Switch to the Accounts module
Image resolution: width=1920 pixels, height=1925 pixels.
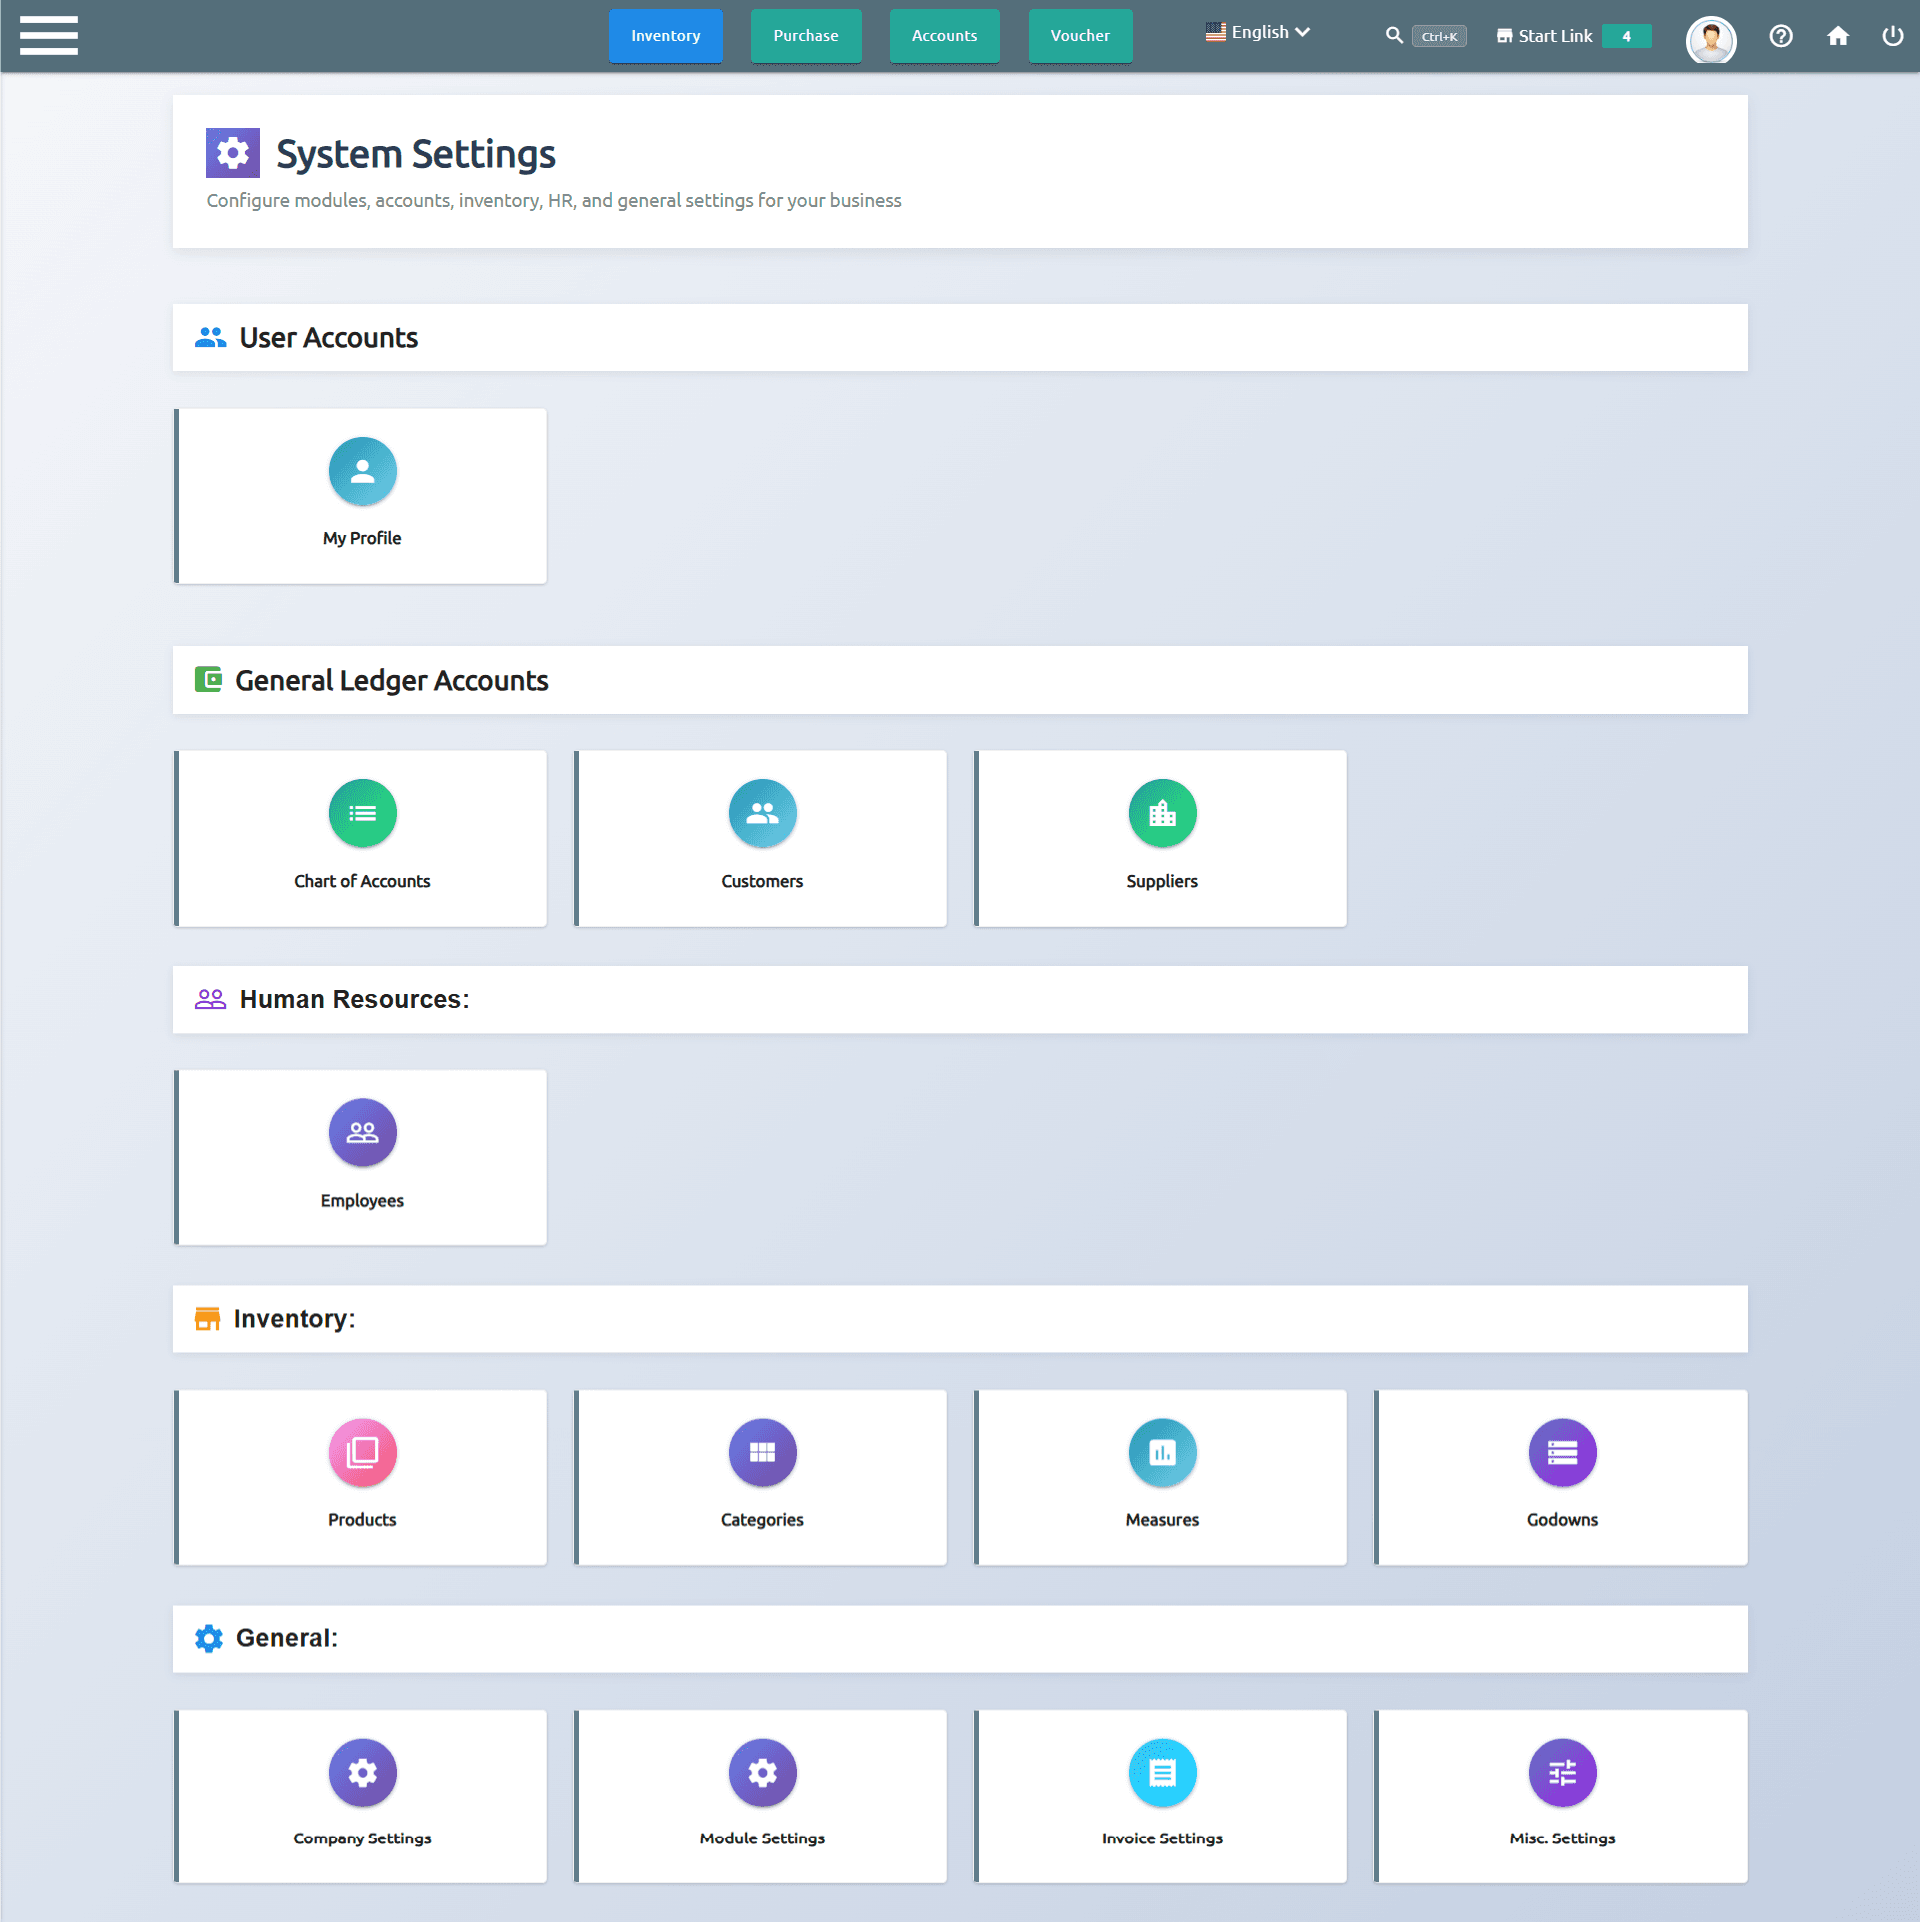[943, 35]
